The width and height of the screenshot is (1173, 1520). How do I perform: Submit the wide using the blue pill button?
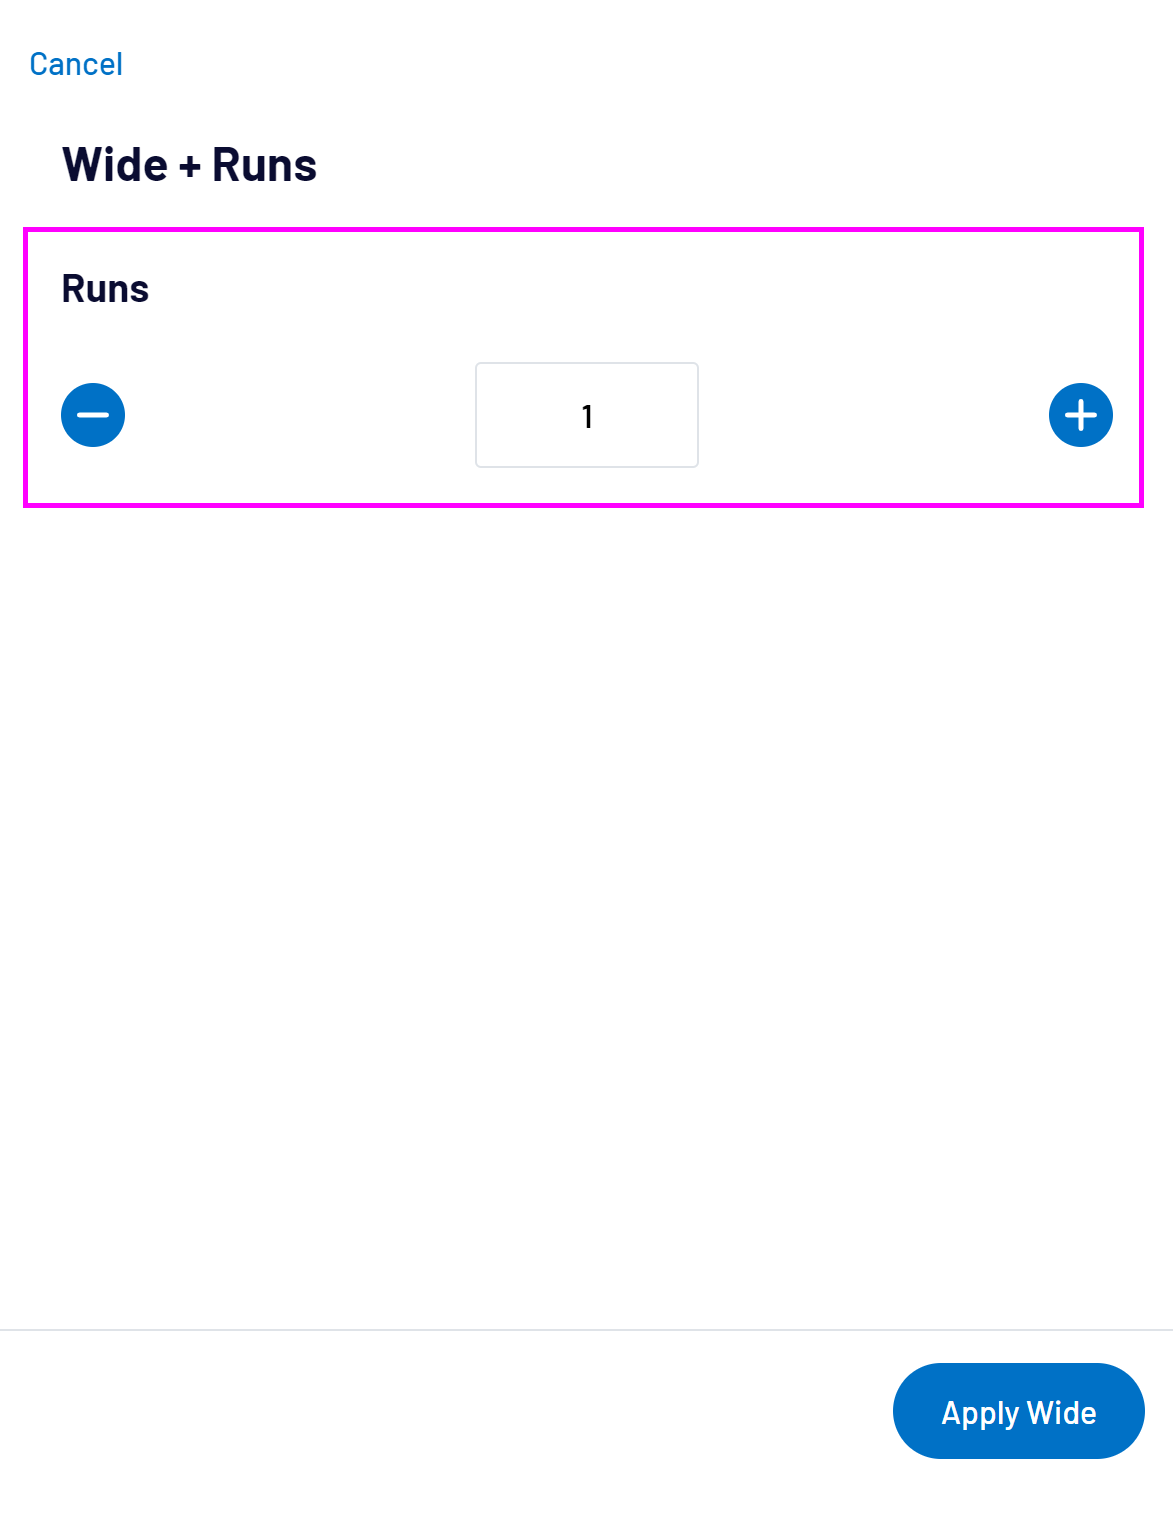1018,1411
